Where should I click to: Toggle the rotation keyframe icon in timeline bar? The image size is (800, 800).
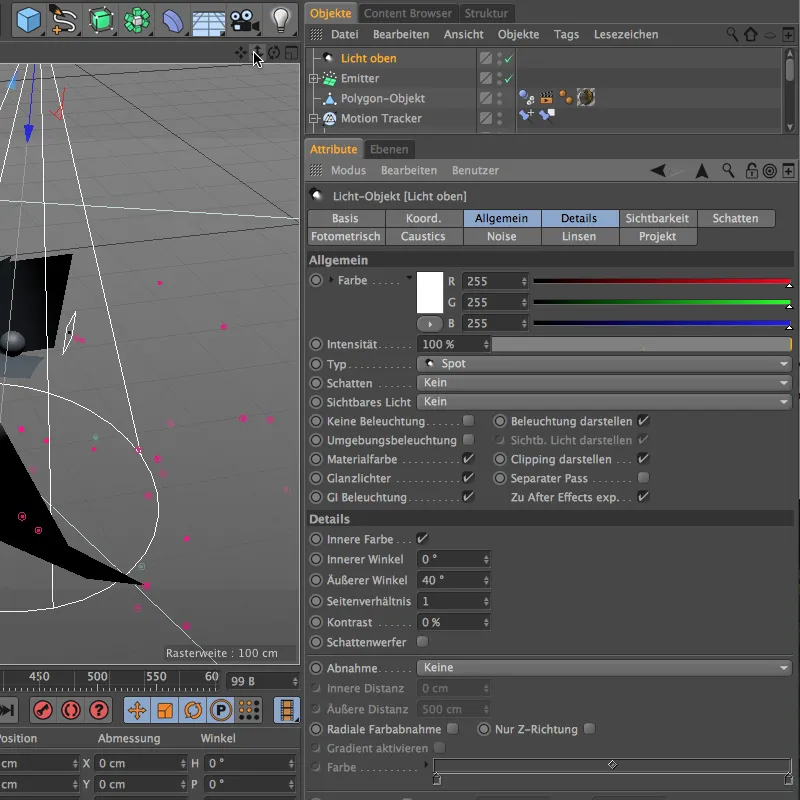[193, 710]
